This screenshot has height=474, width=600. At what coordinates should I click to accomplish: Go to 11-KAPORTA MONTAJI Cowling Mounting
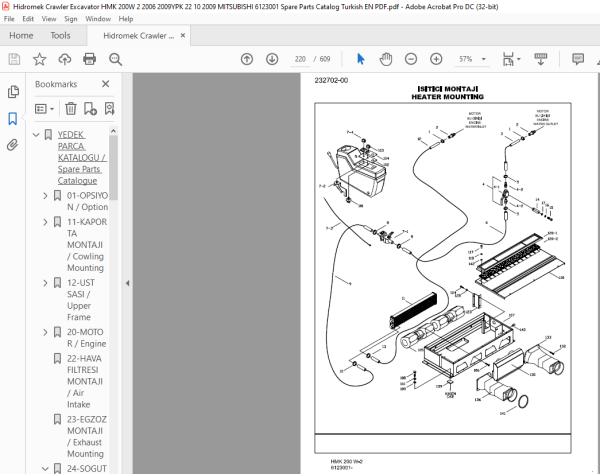point(87,245)
